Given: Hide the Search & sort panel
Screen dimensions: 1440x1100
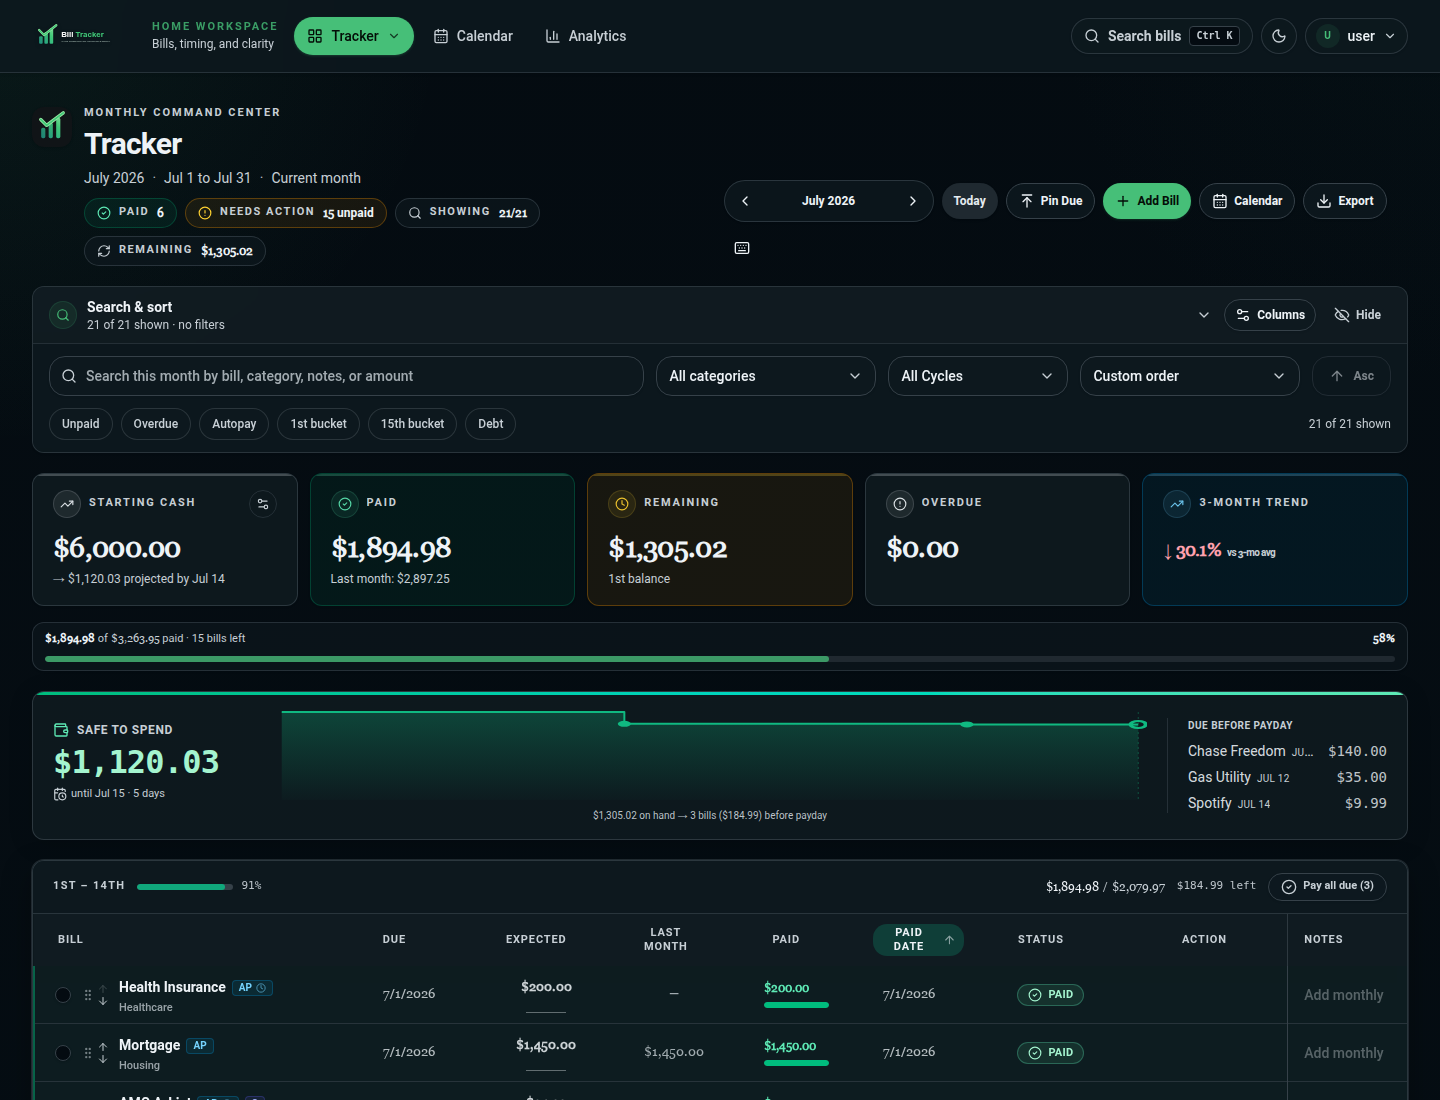Looking at the screenshot, I should click(1358, 315).
